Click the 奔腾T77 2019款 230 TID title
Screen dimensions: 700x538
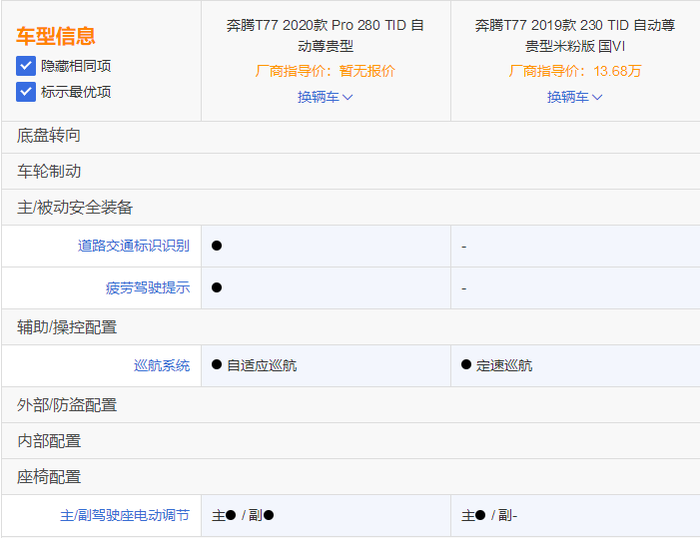tap(575, 36)
